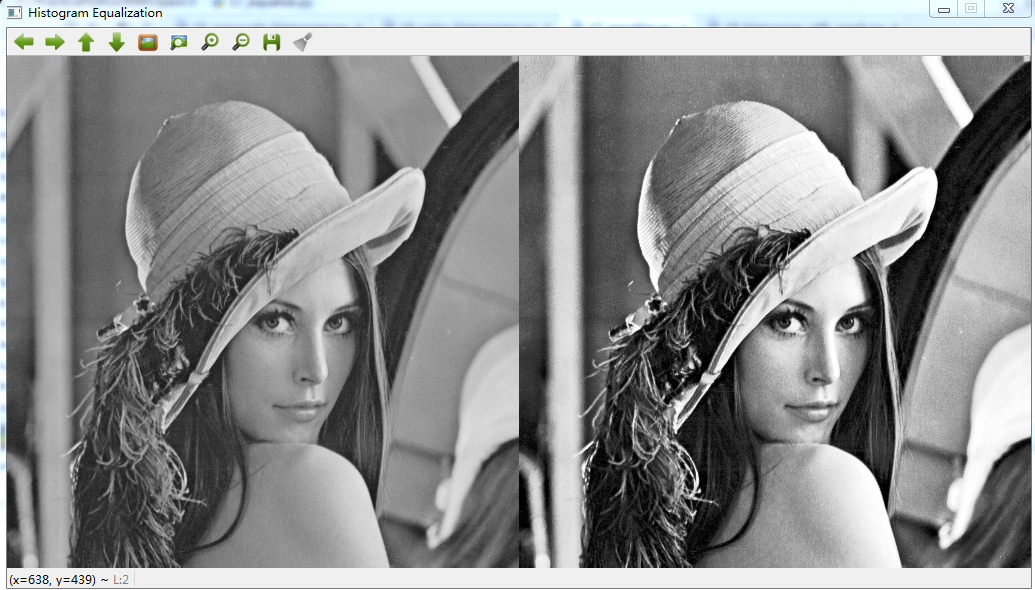Save the current image with the floppy icon

tap(271, 42)
